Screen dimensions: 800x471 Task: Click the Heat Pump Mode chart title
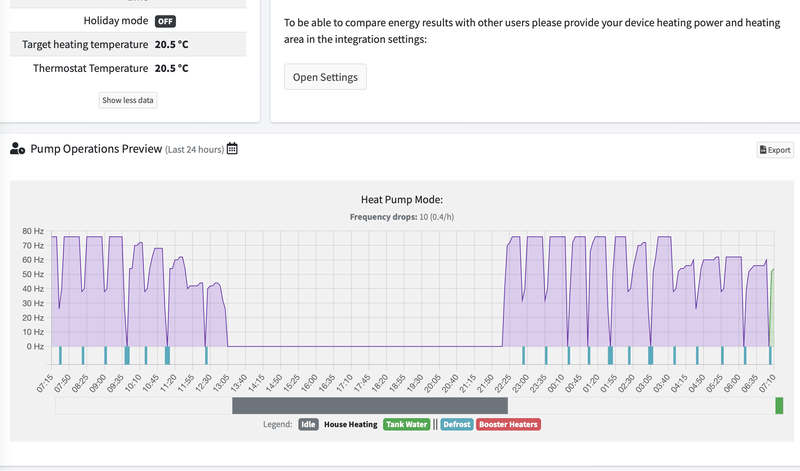pos(402,200)
